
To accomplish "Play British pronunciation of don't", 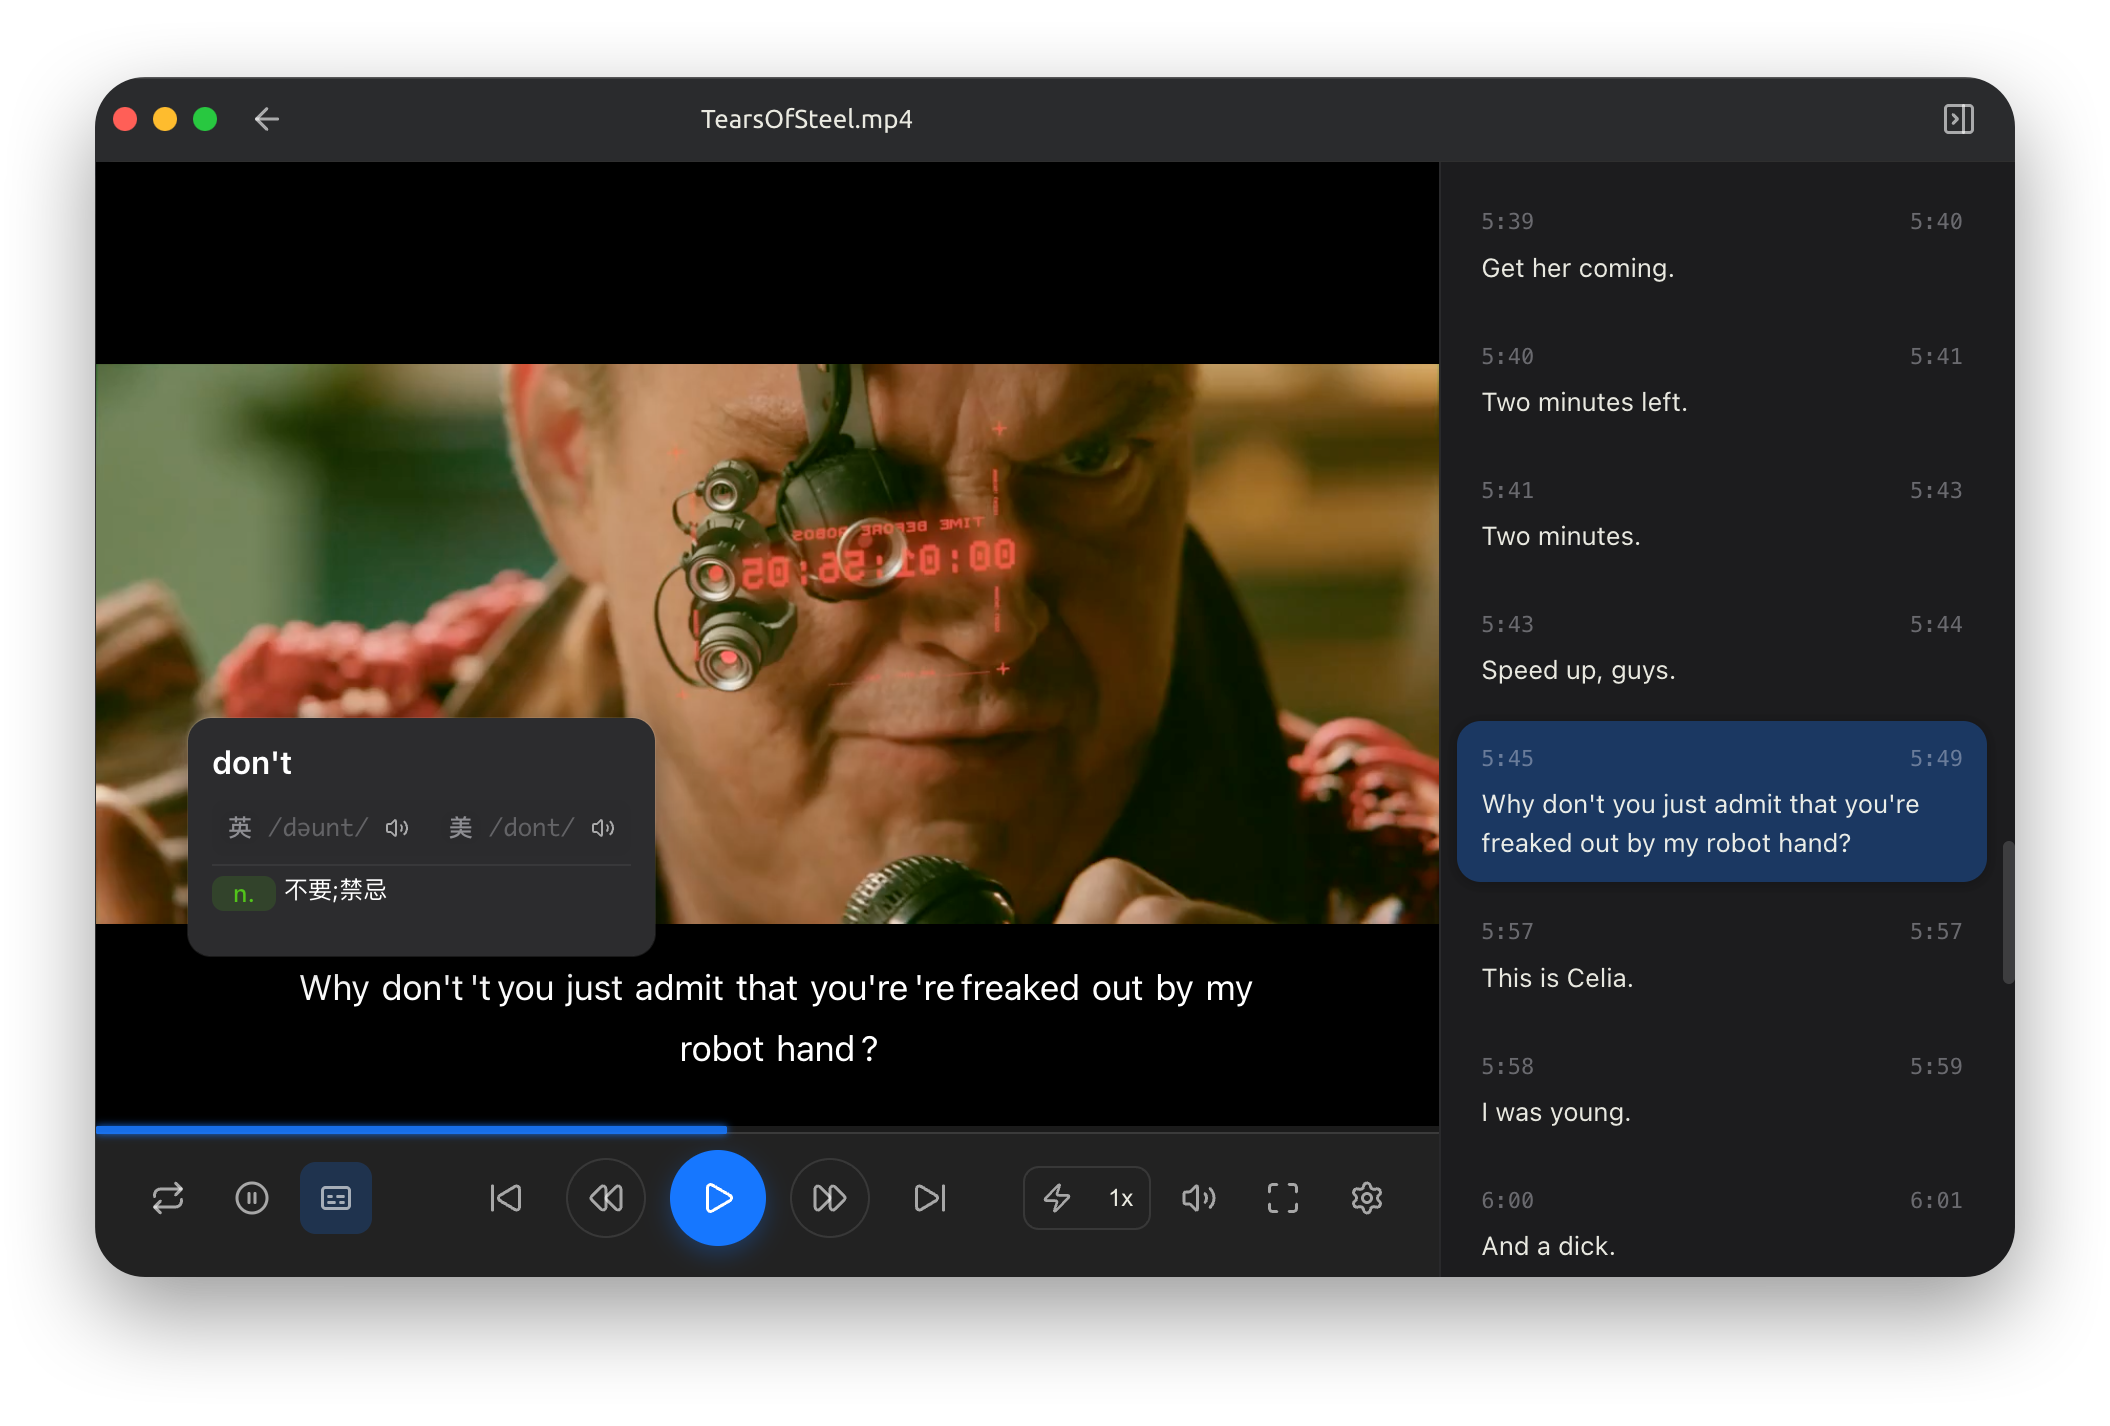I will tap(397, 828).
